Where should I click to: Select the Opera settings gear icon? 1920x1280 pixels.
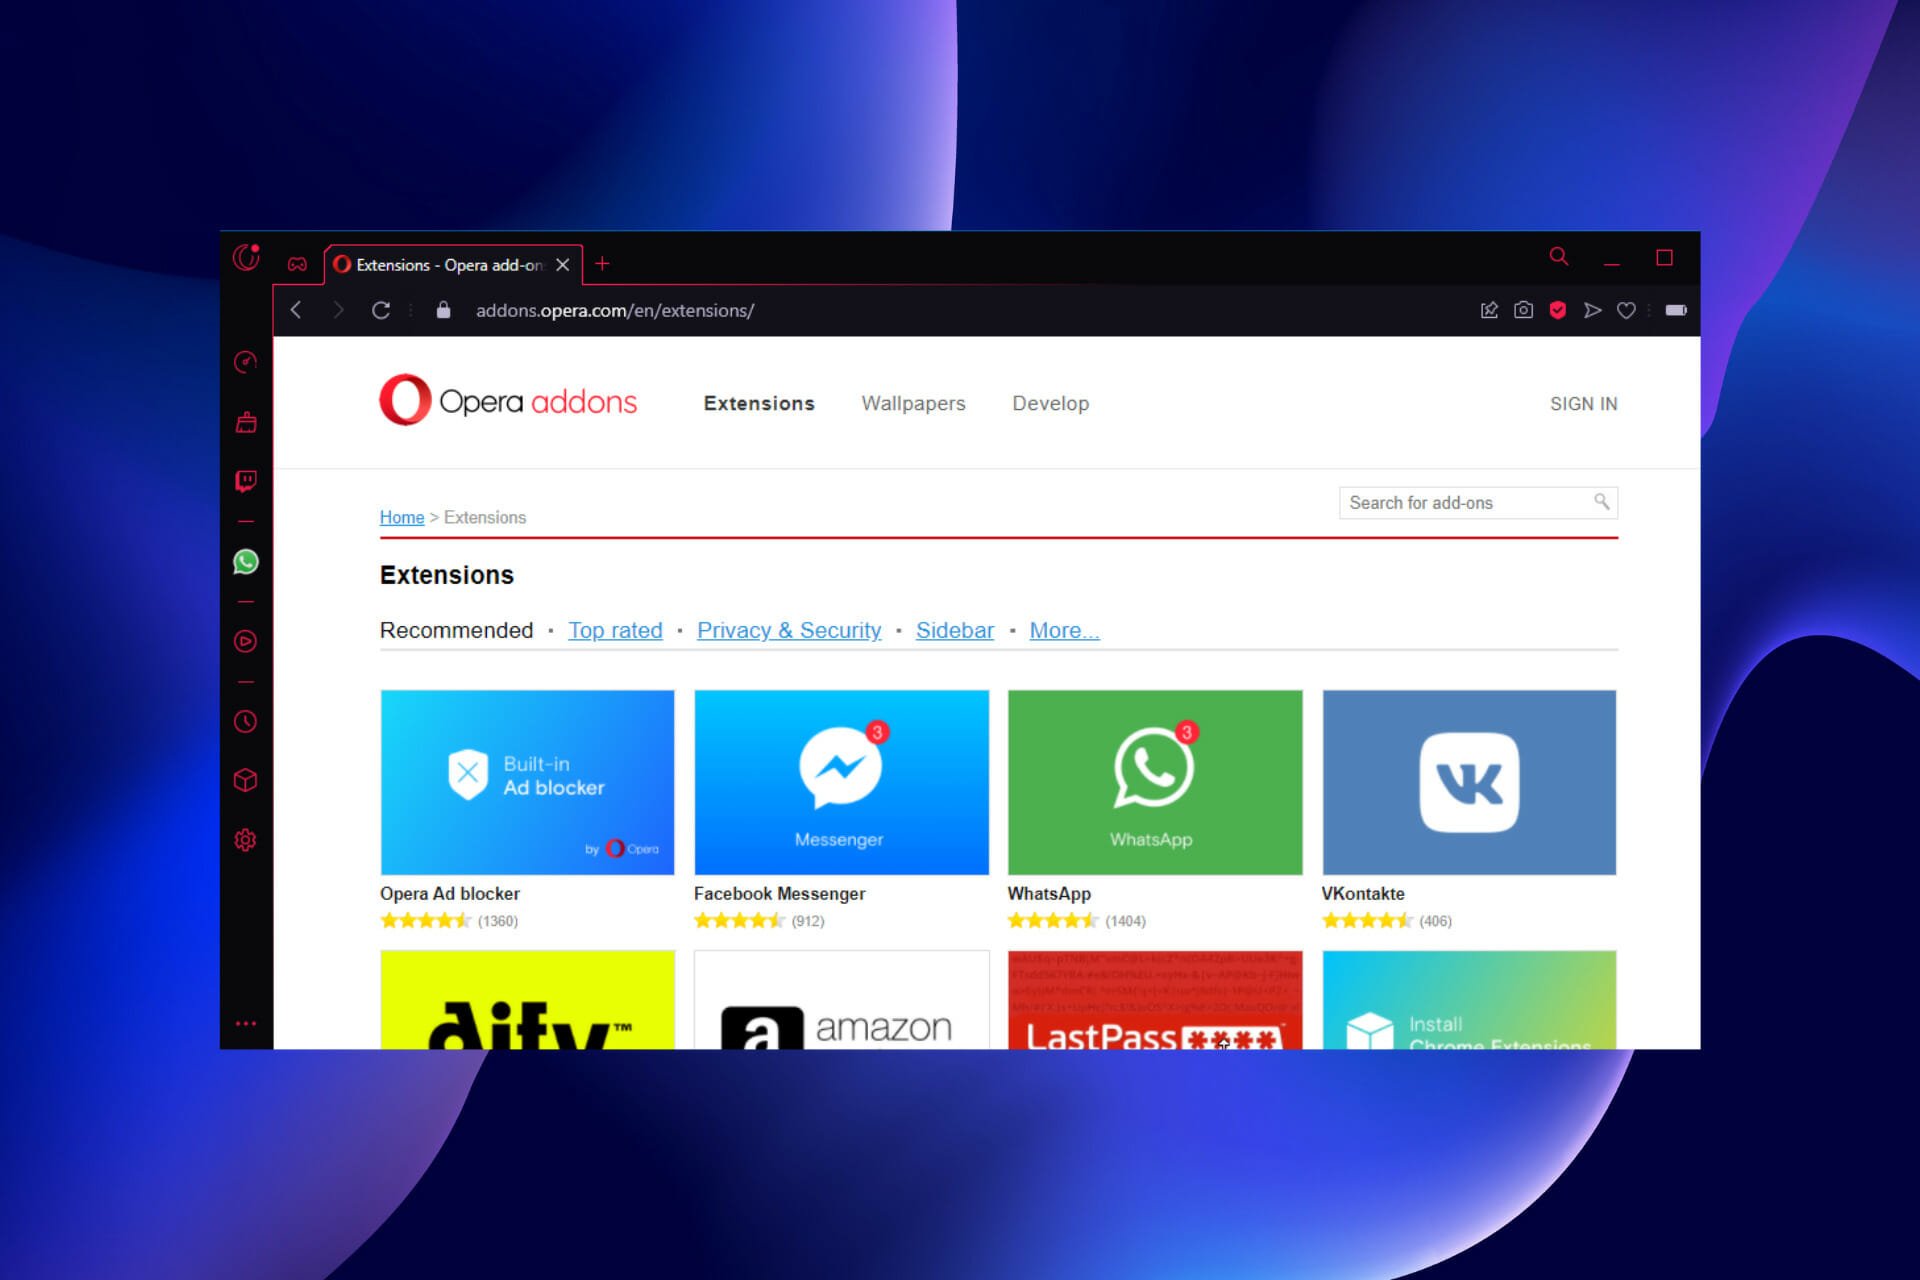[x=244, y=840]
